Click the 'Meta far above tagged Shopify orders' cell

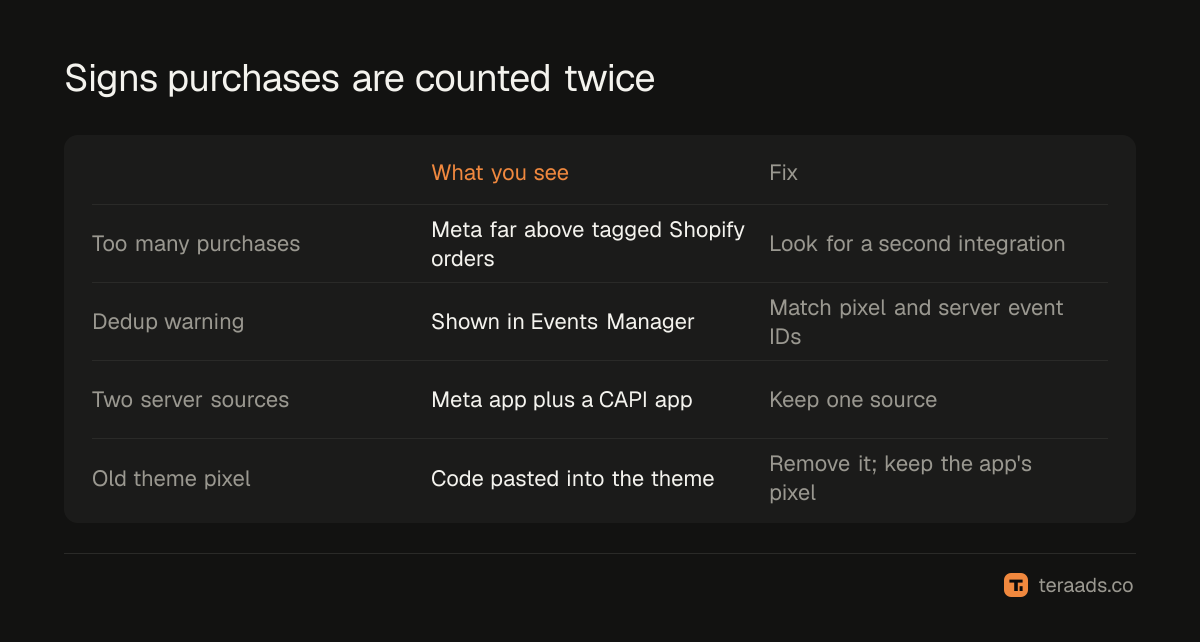click(588, 244)
